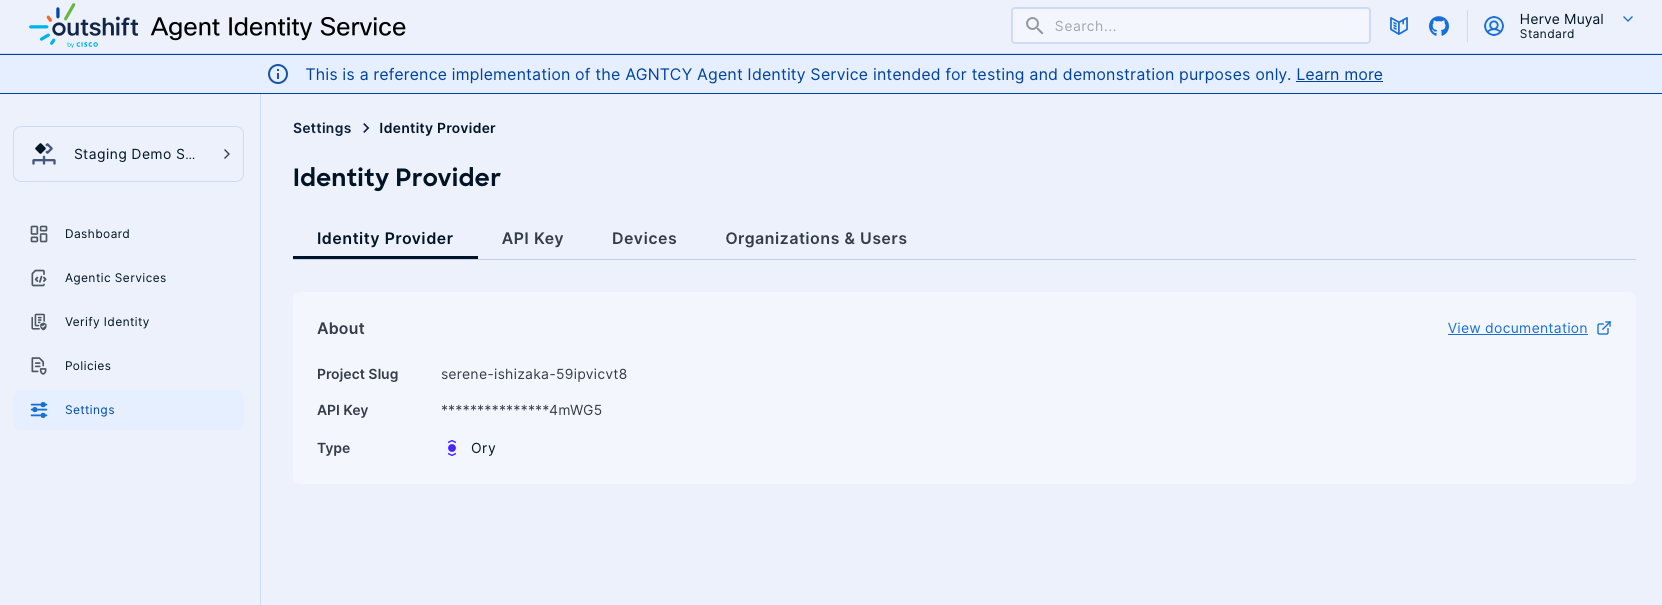Click the Settings breadcrumb link
Image resolution: width=1662 pixels, height=605 pixels.
(322, 128)
